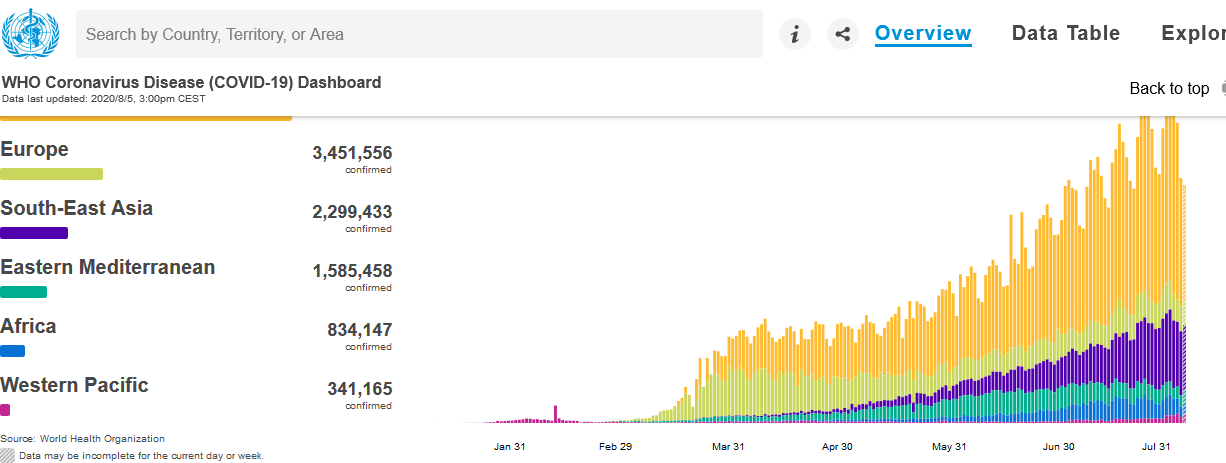
Task: Click the WHO logo emblem
Action: tap(33, 33)
